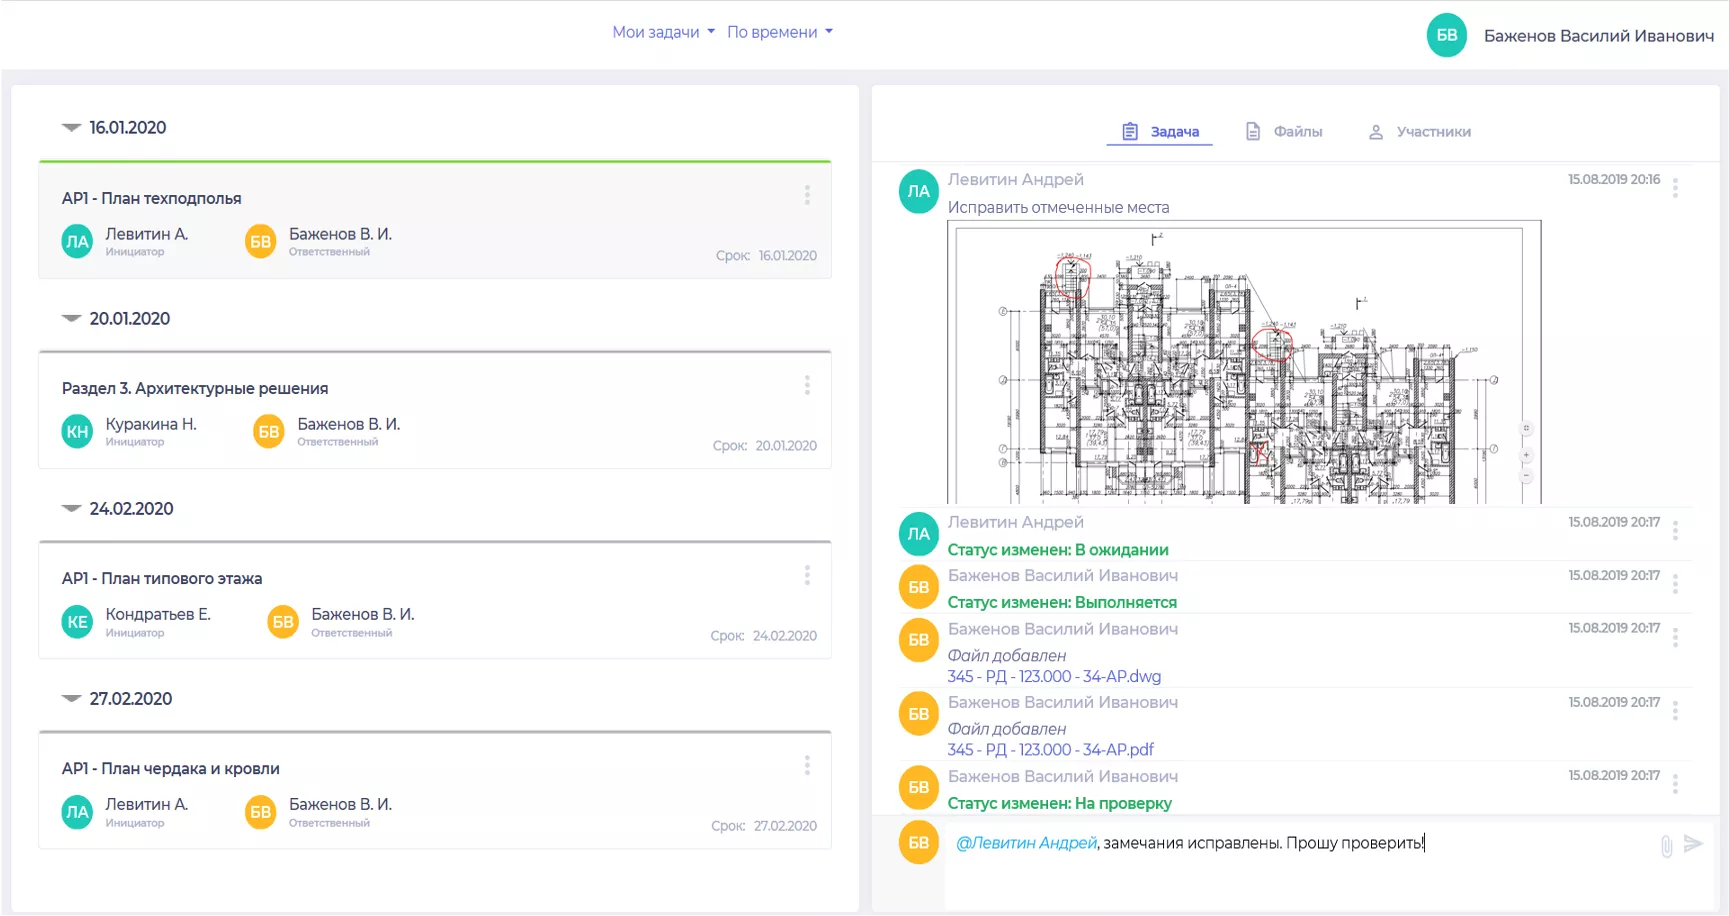1729x916 pixels.
Task: Fit drawing preview to view
Action: pyautogui.click(x=1526, y=429)
